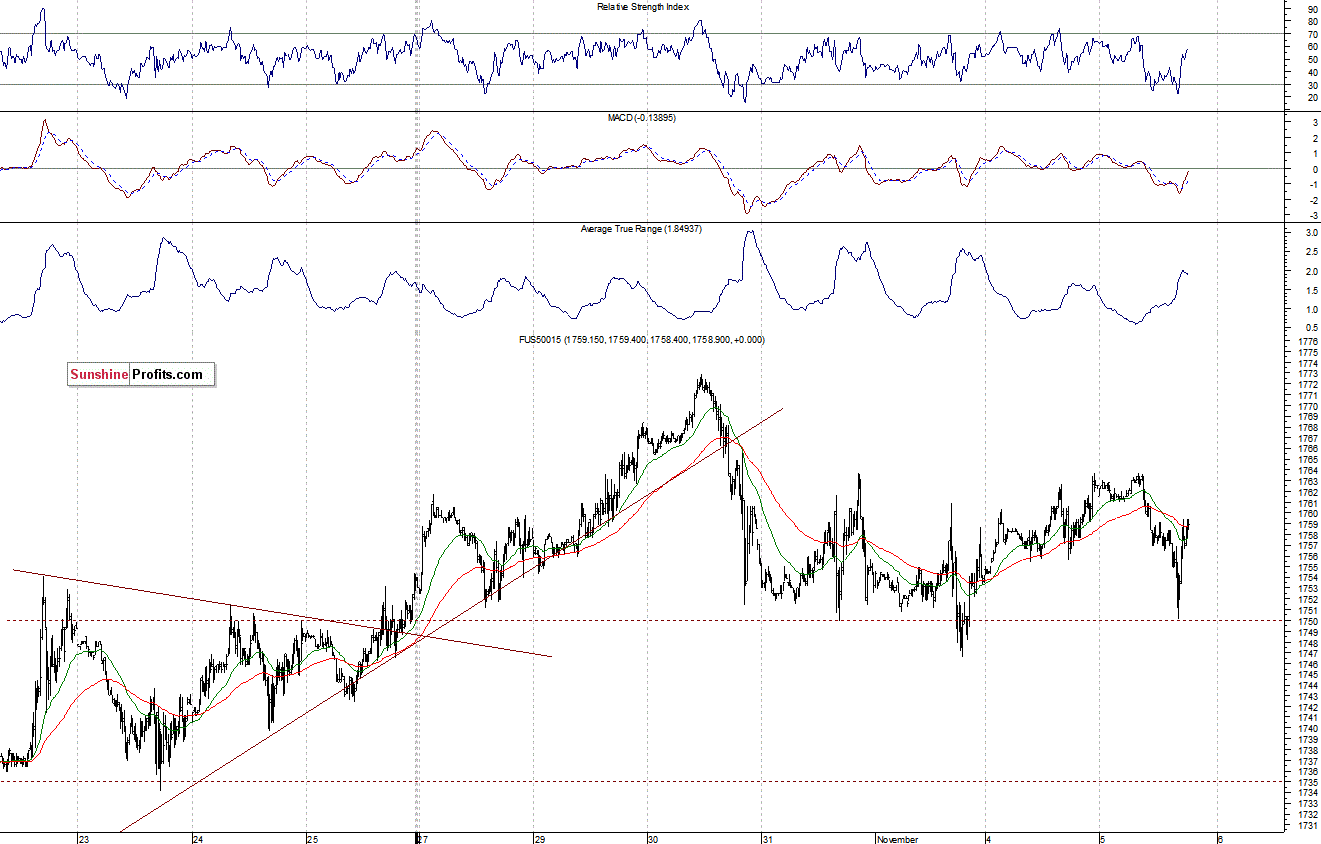Click the FUS50015 price chart title
The width and height of the screenshot is (1321, 844).
(642, 340)
